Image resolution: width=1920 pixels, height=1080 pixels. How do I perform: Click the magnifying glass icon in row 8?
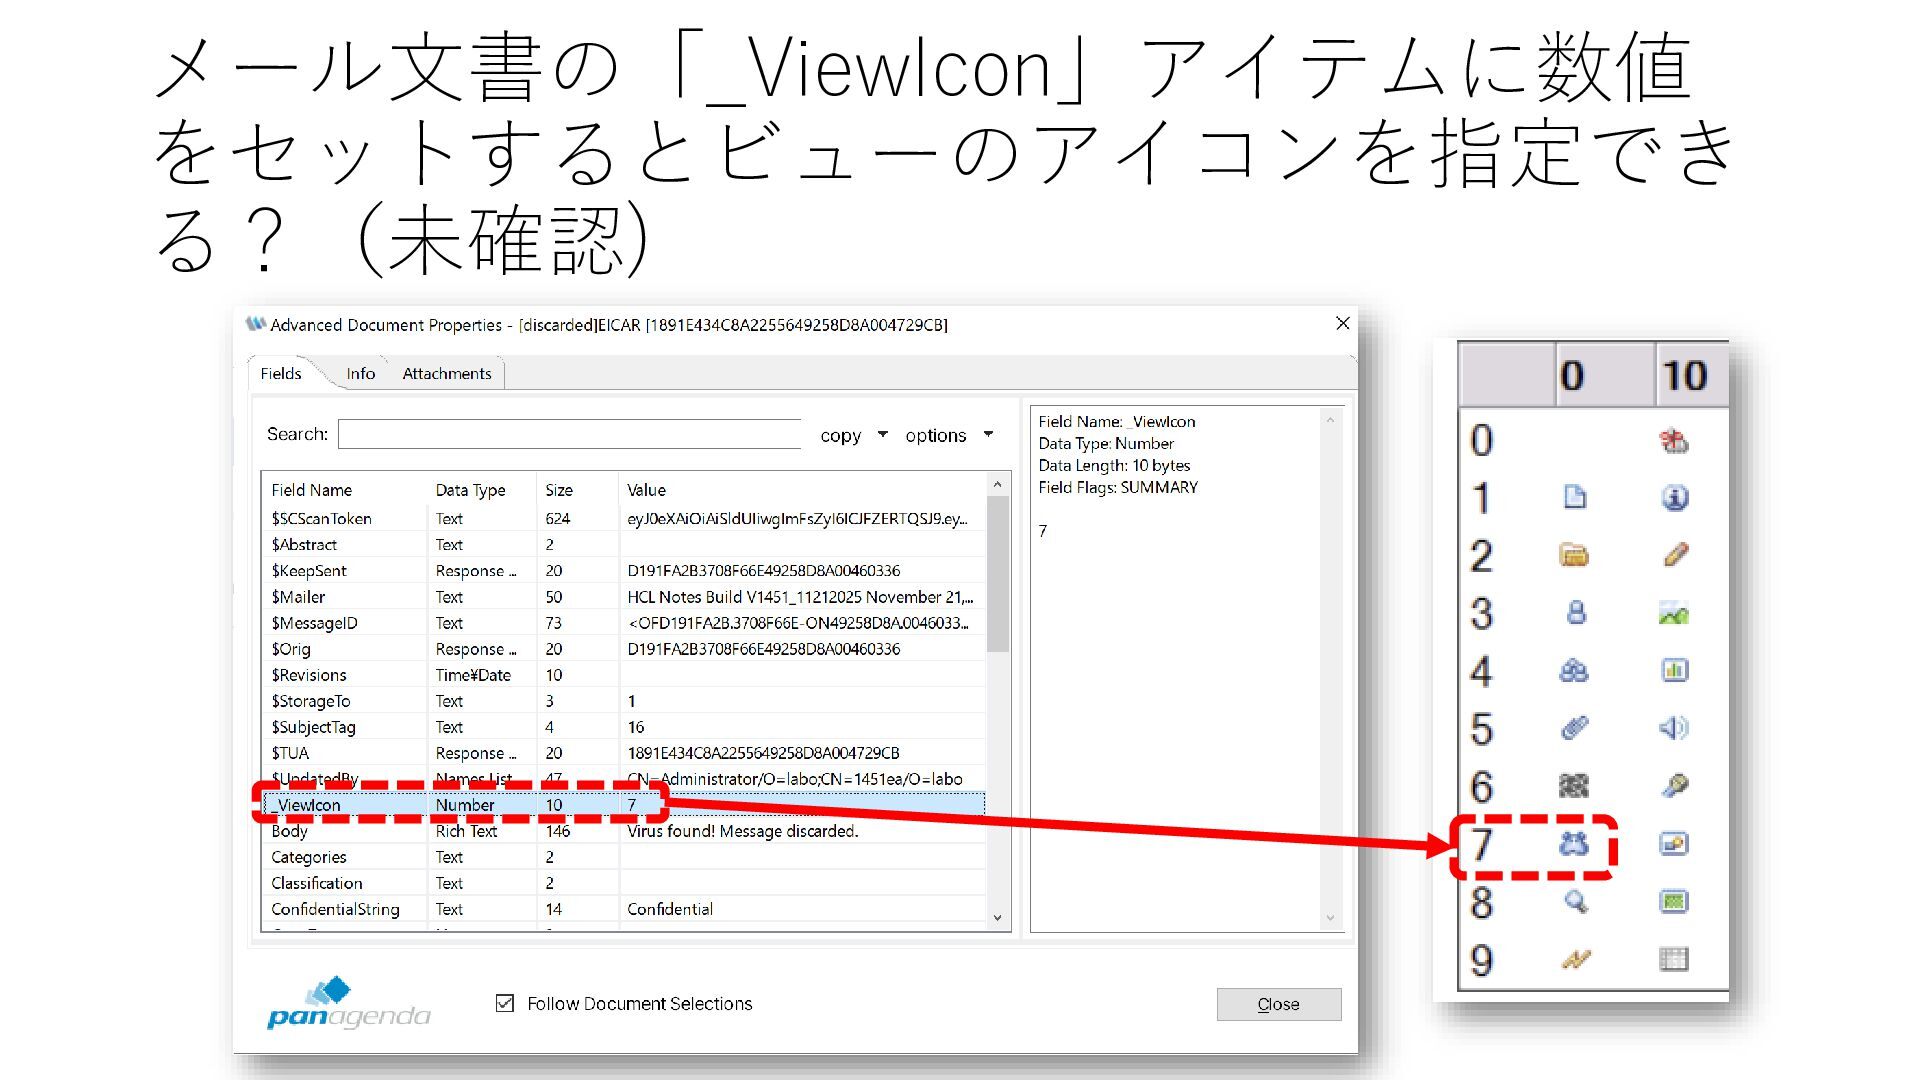[x=1575, y=902]
